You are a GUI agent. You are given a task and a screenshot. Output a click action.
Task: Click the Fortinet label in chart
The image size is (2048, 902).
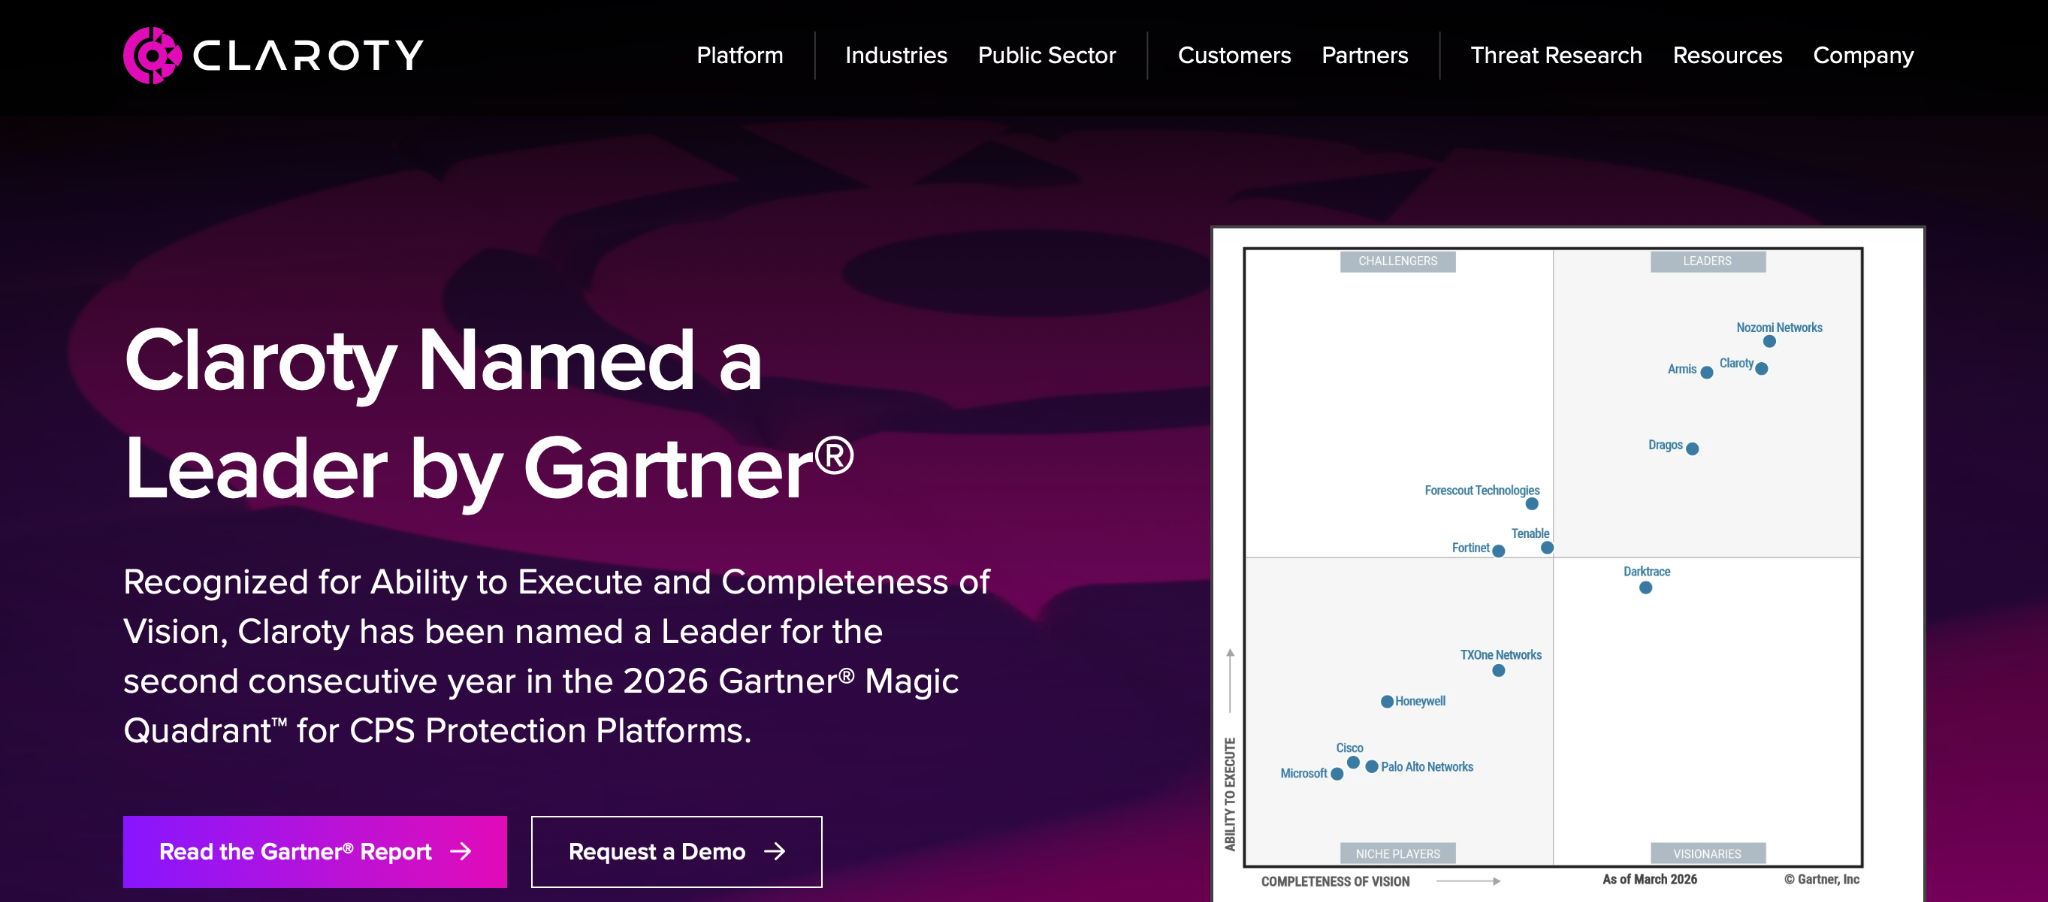[1470, 548]
